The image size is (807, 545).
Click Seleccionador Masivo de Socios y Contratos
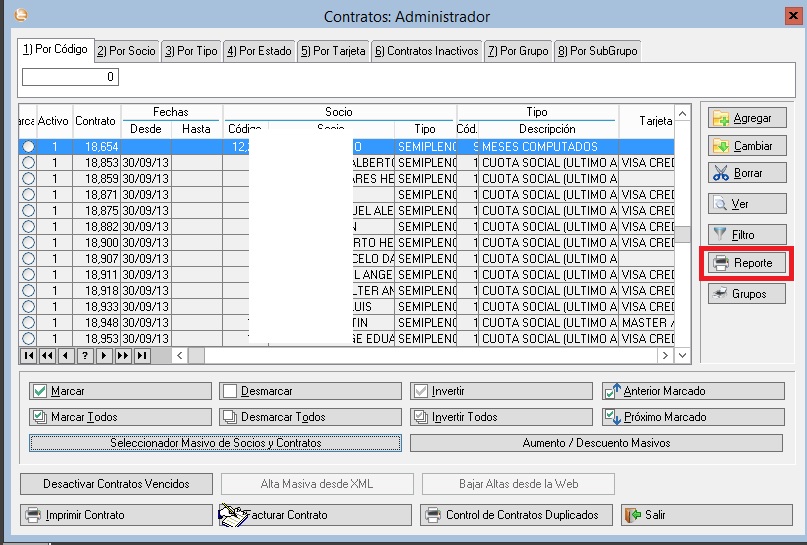tap(215, 443)
